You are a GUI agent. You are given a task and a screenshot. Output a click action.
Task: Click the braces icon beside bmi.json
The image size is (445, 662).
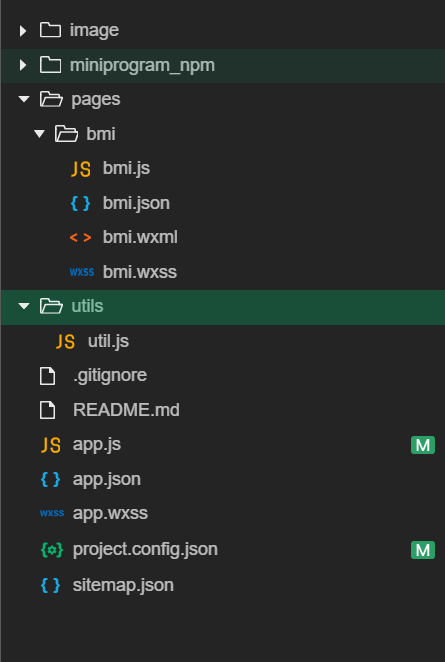click(x=81, y=203)
